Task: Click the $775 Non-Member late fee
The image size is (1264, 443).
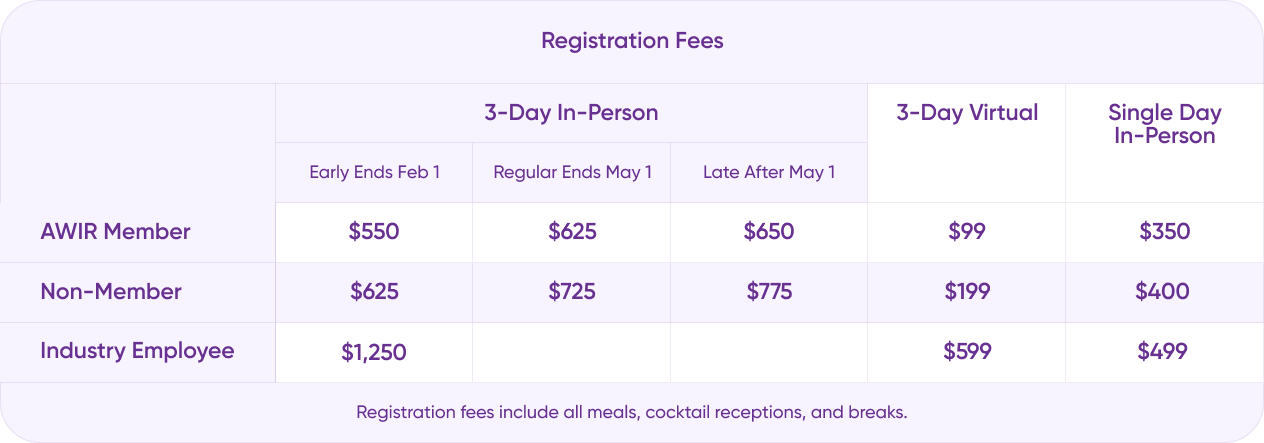Action: coord(769,292)
